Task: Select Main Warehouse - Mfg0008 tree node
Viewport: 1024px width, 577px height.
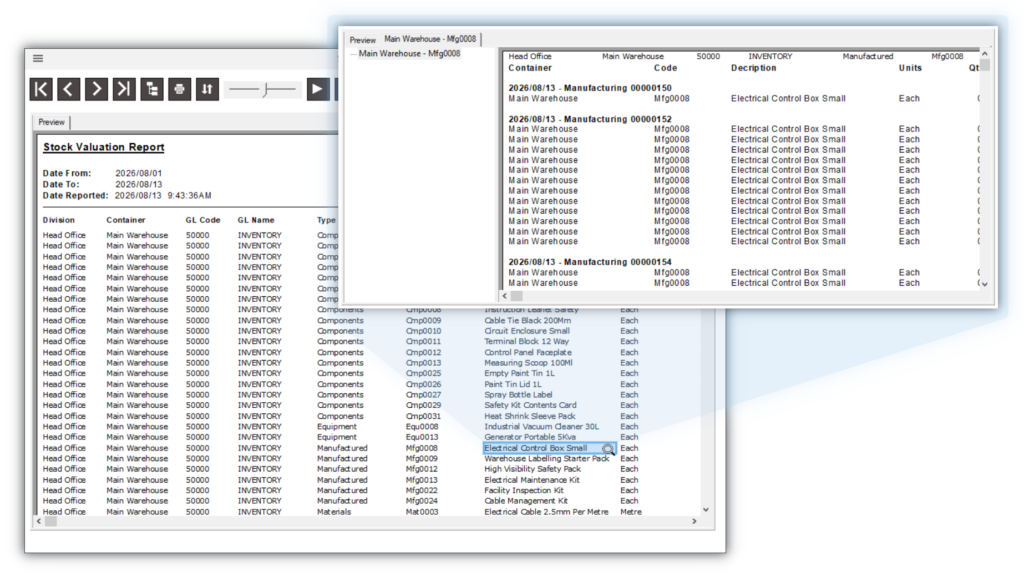Action: pos(409,54)
